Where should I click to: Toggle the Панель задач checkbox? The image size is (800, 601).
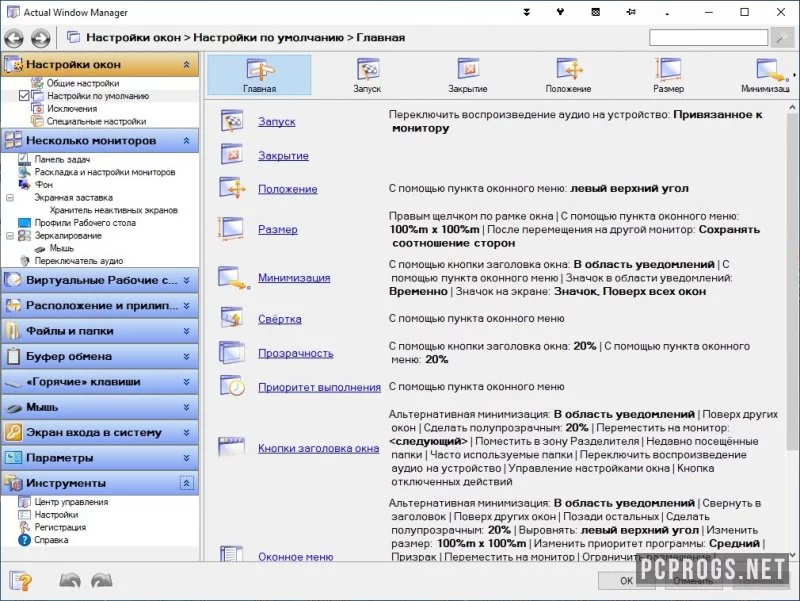pyautogui.click(x=24, y=159)
